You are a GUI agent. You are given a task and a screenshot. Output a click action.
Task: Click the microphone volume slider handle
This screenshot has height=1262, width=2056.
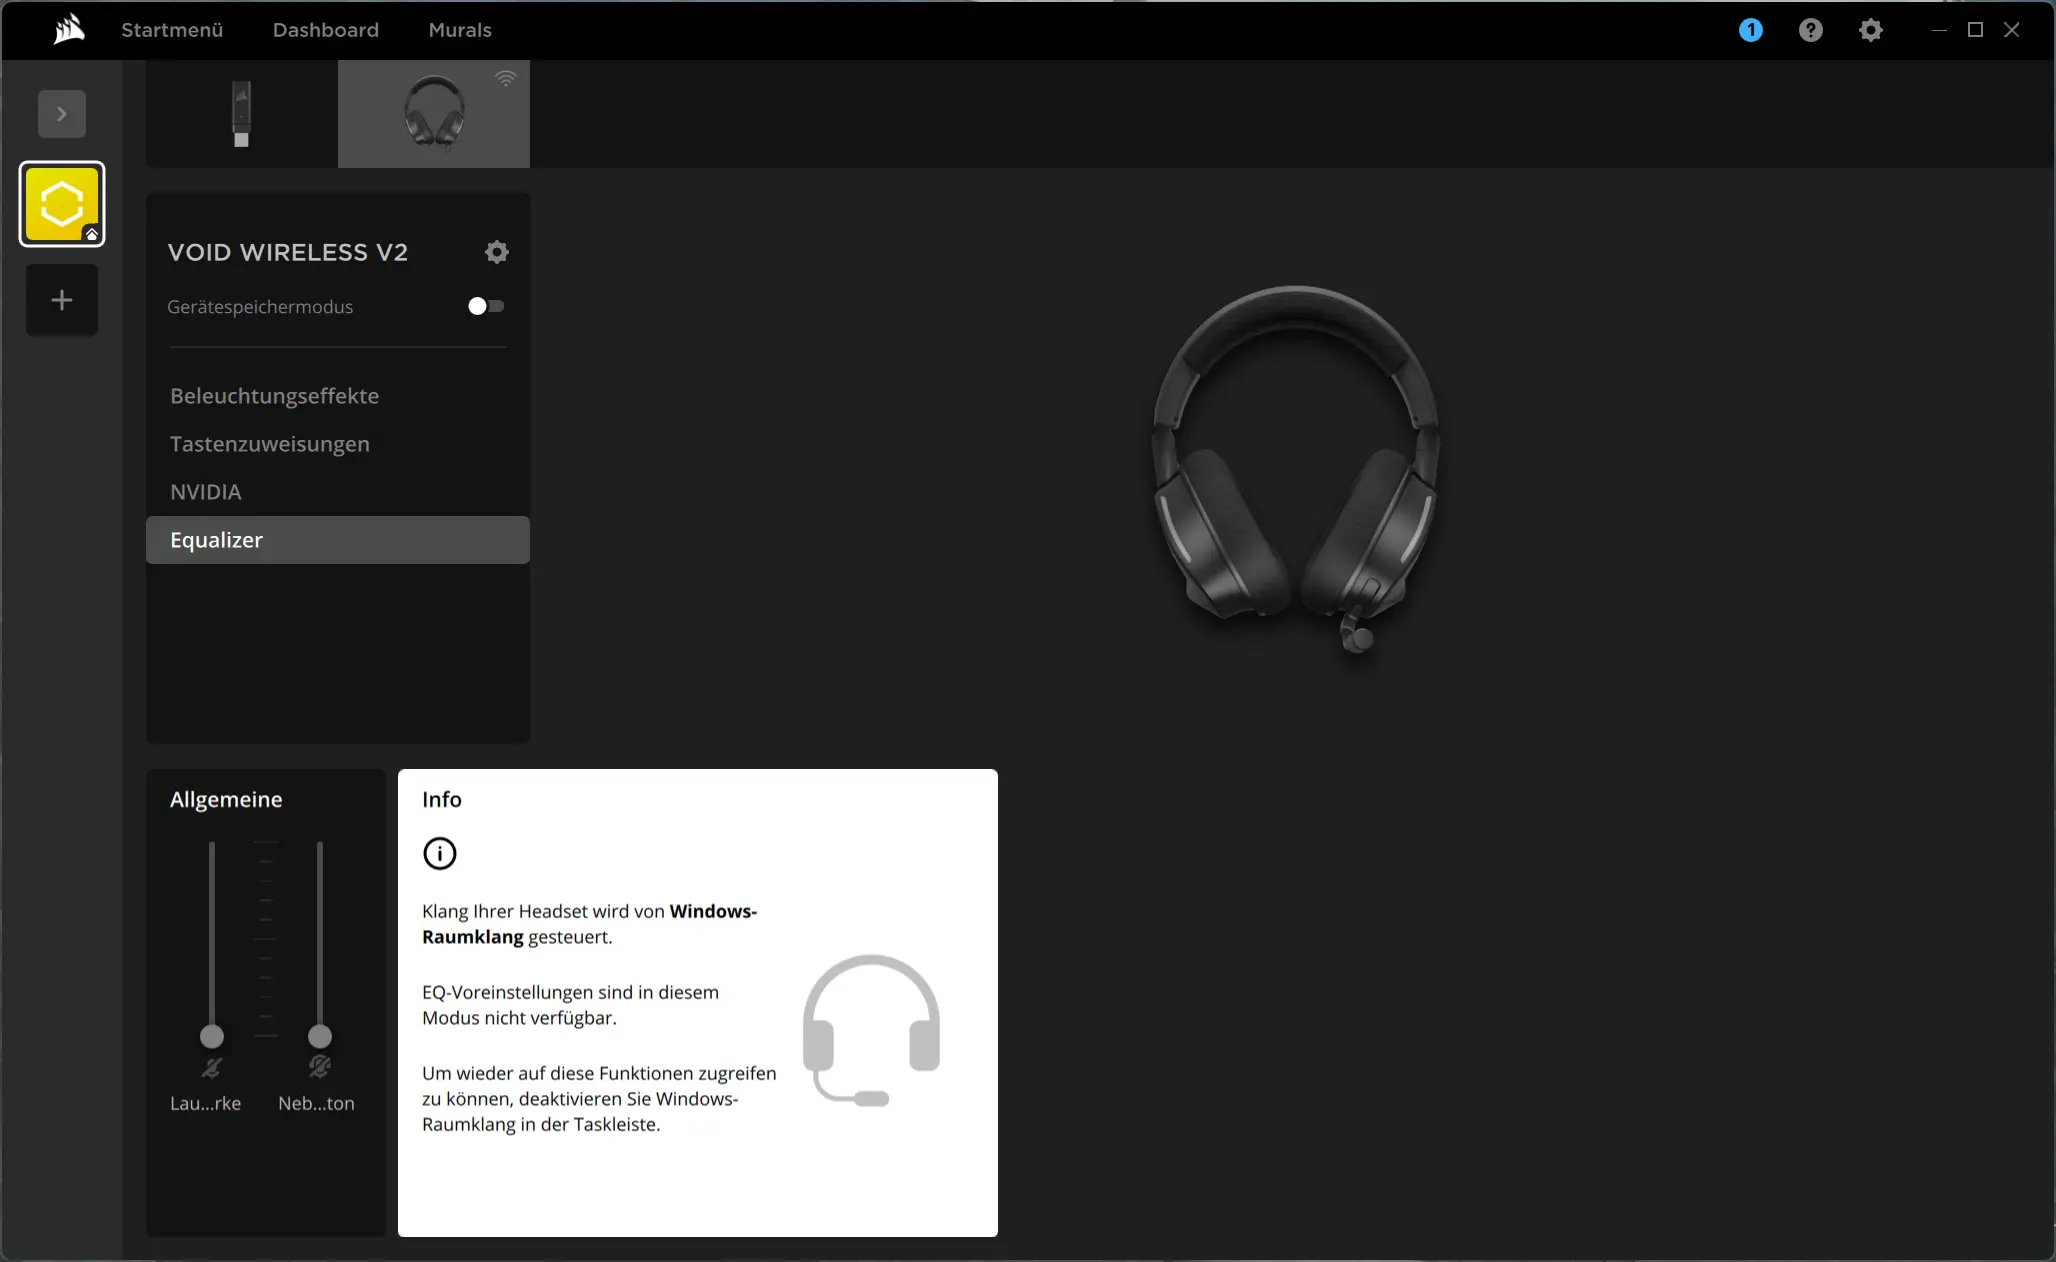tap(212, 1036)
